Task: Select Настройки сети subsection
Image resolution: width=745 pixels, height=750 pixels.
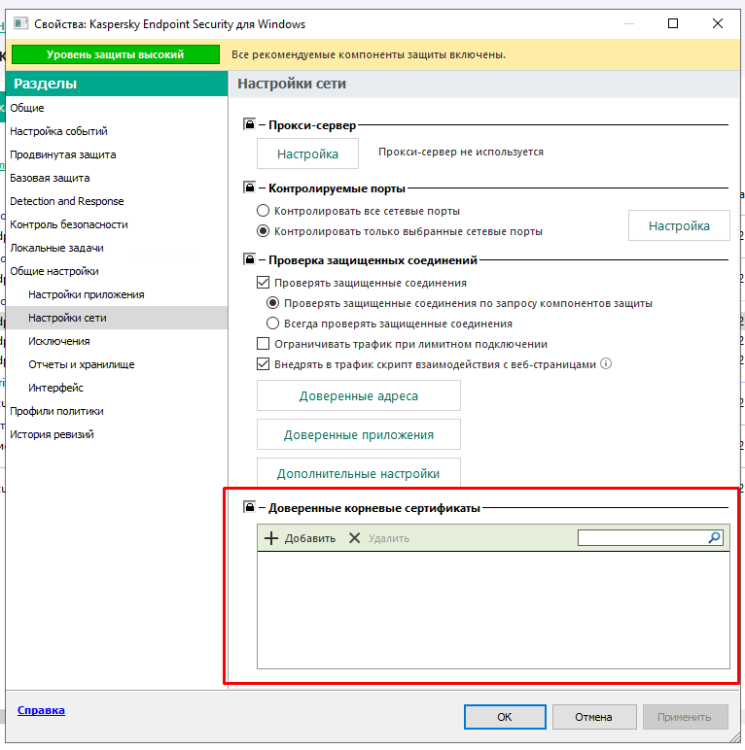Action: tap(116, 318)
